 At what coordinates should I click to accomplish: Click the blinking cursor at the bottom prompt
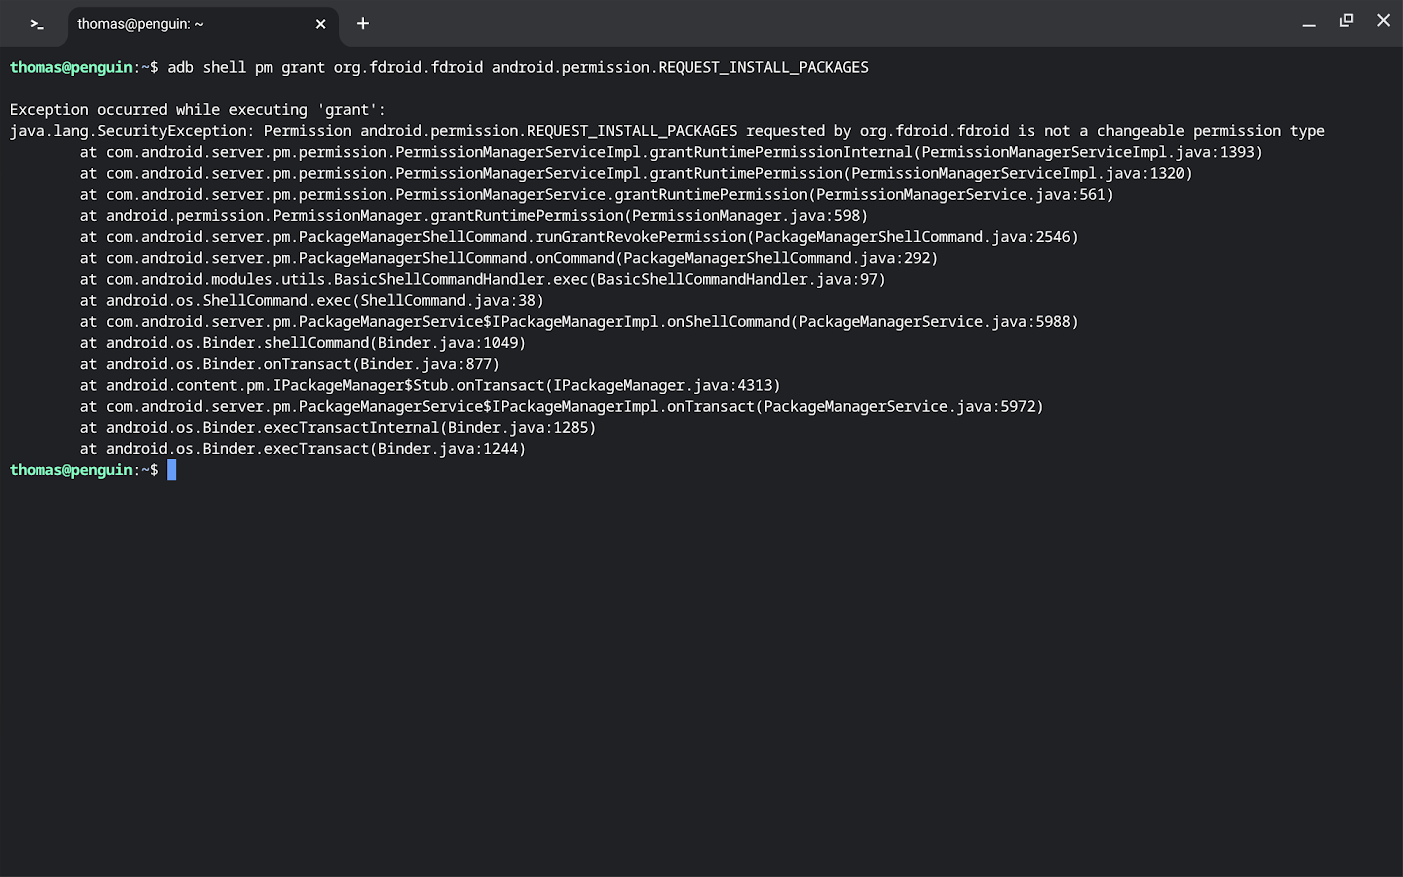(x=172, y=470)
